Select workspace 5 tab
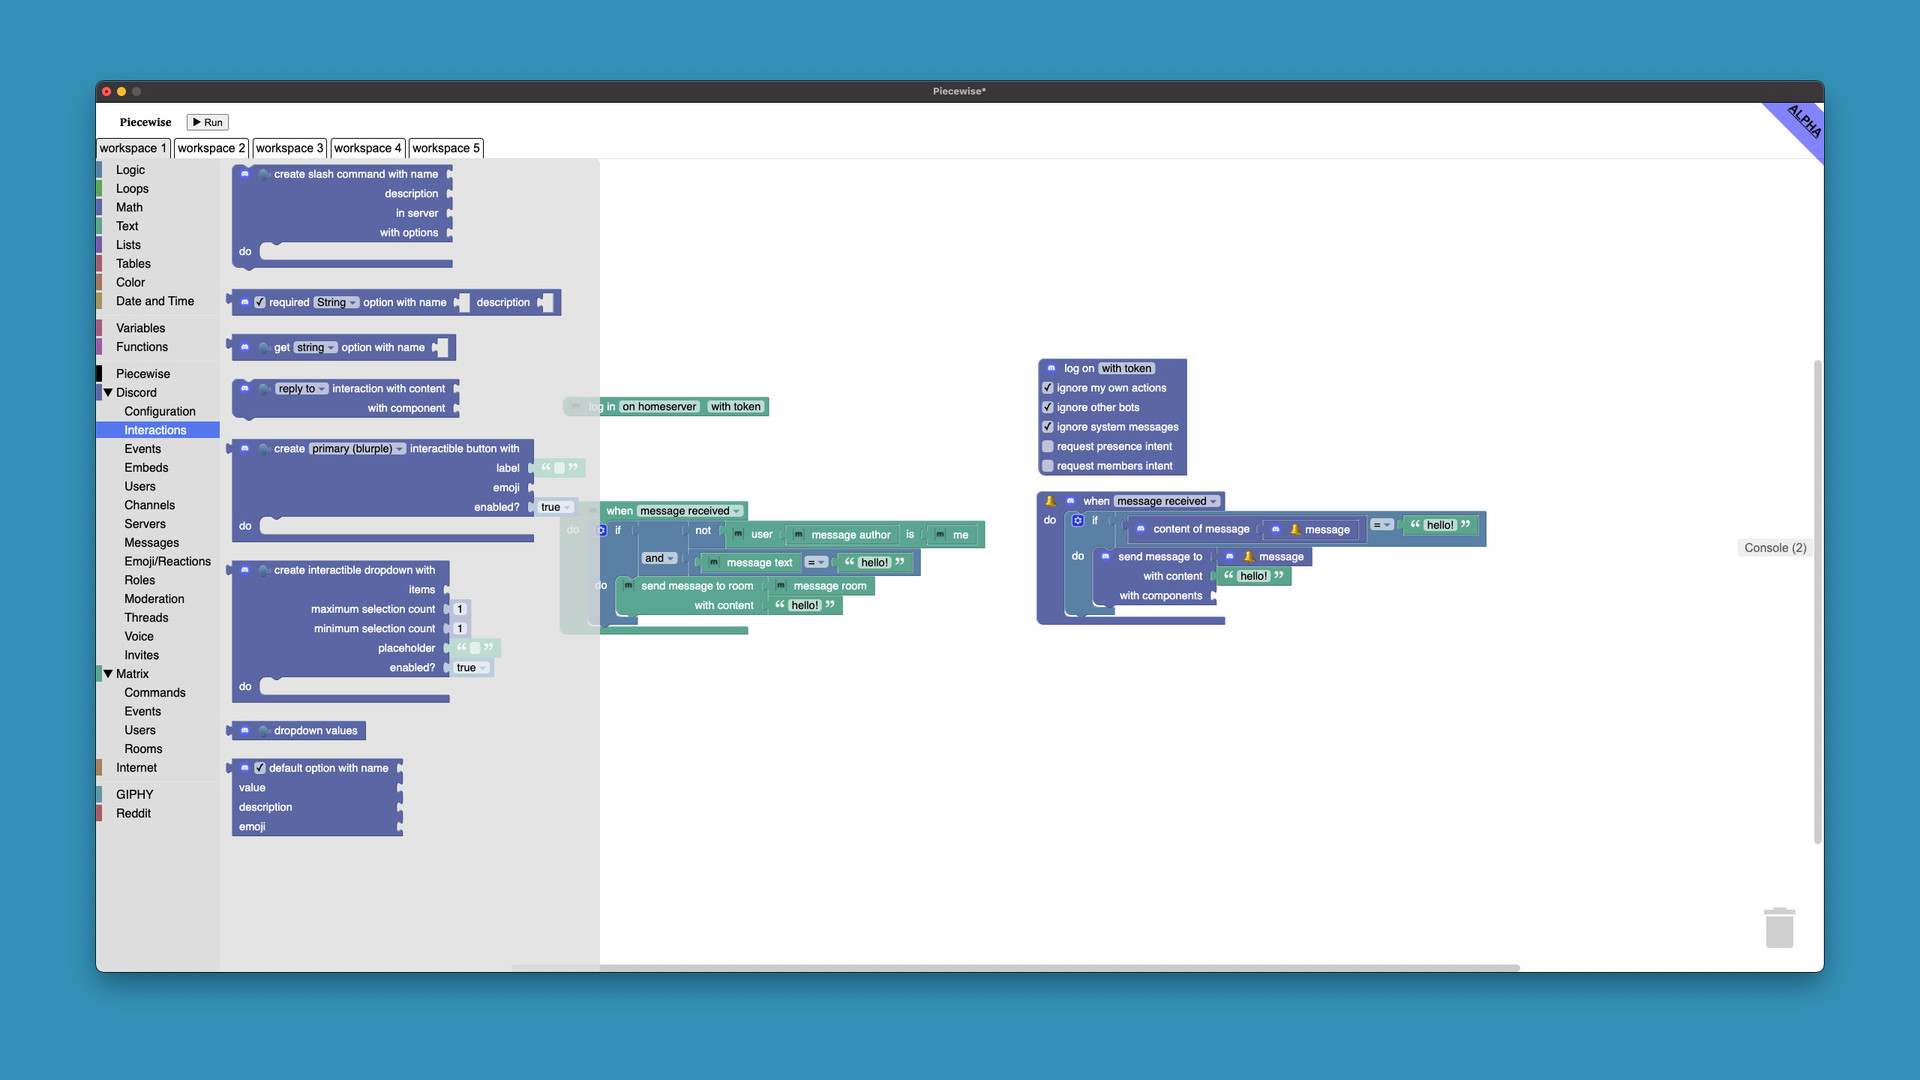The height and width of the screenshot is (1080, 1920). 446,148
